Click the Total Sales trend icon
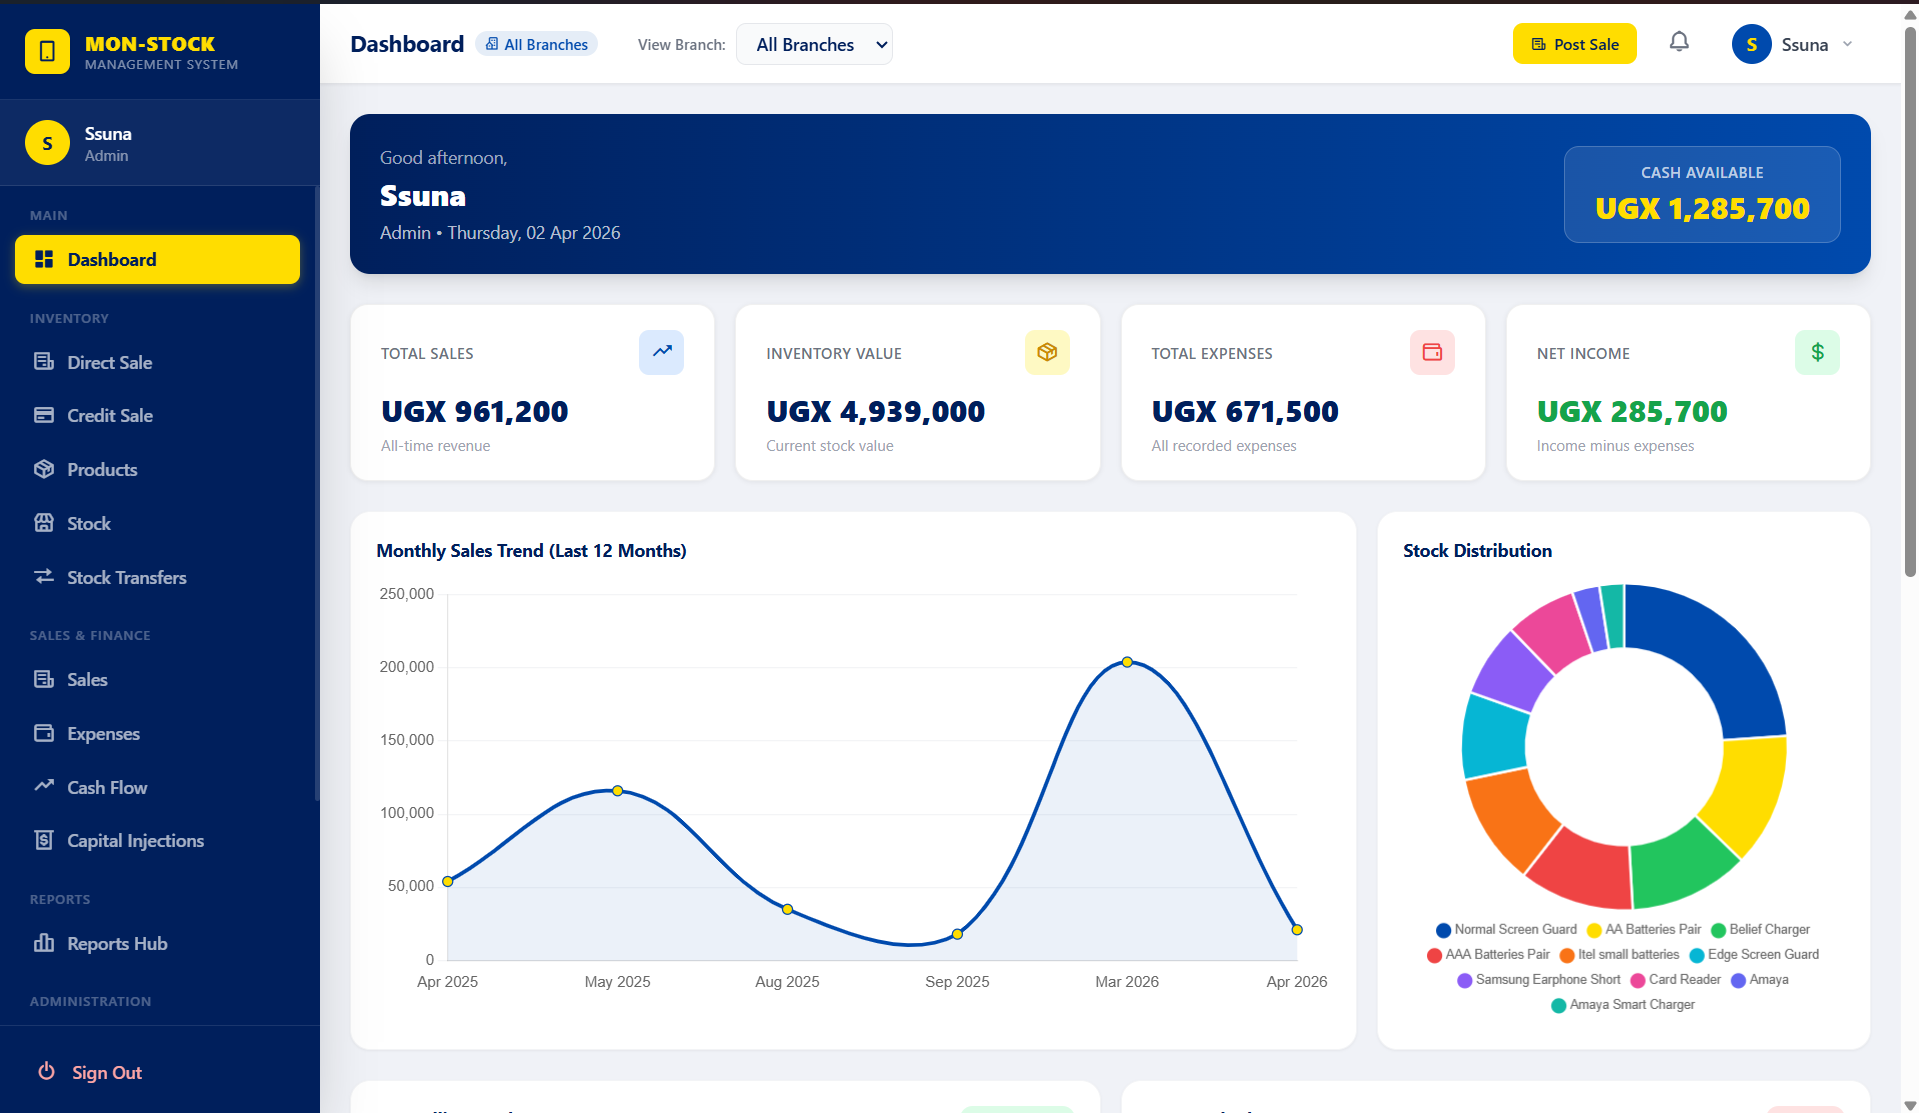This screenshot has width=1919, height=1113. [661, 352]
